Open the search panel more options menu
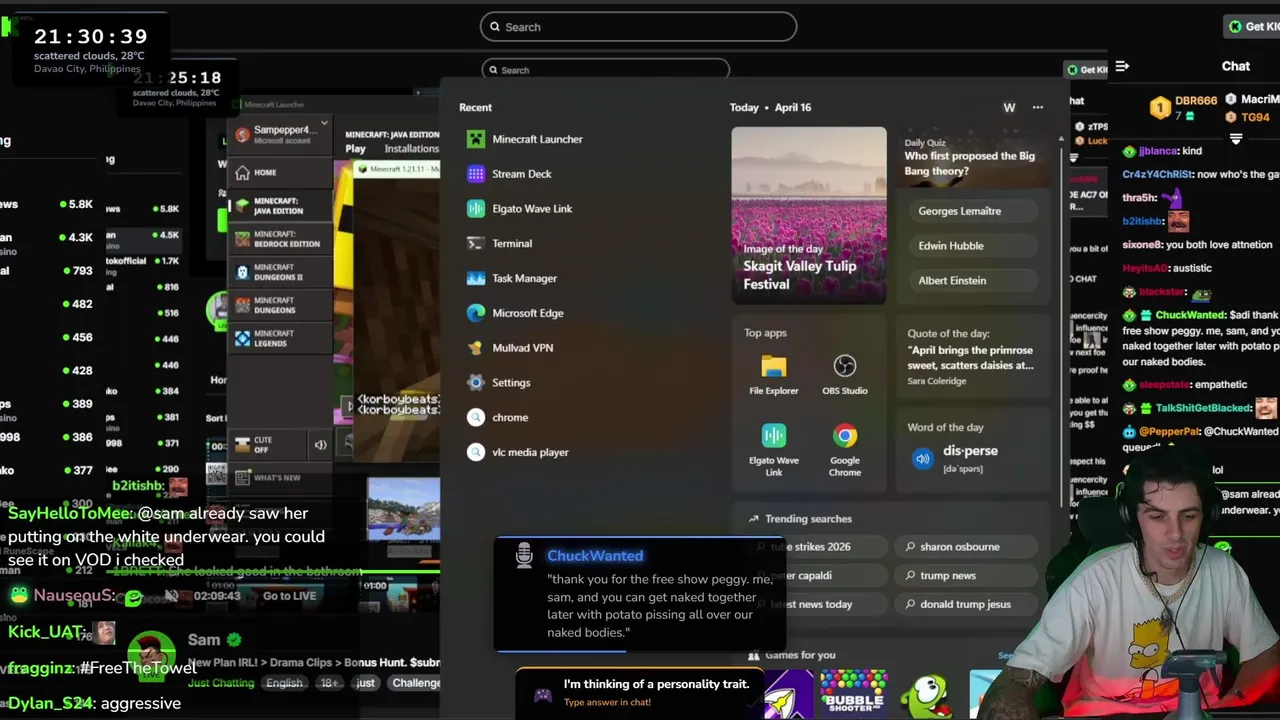The width and height of the screenshot is (1280, 720). 1038,107
